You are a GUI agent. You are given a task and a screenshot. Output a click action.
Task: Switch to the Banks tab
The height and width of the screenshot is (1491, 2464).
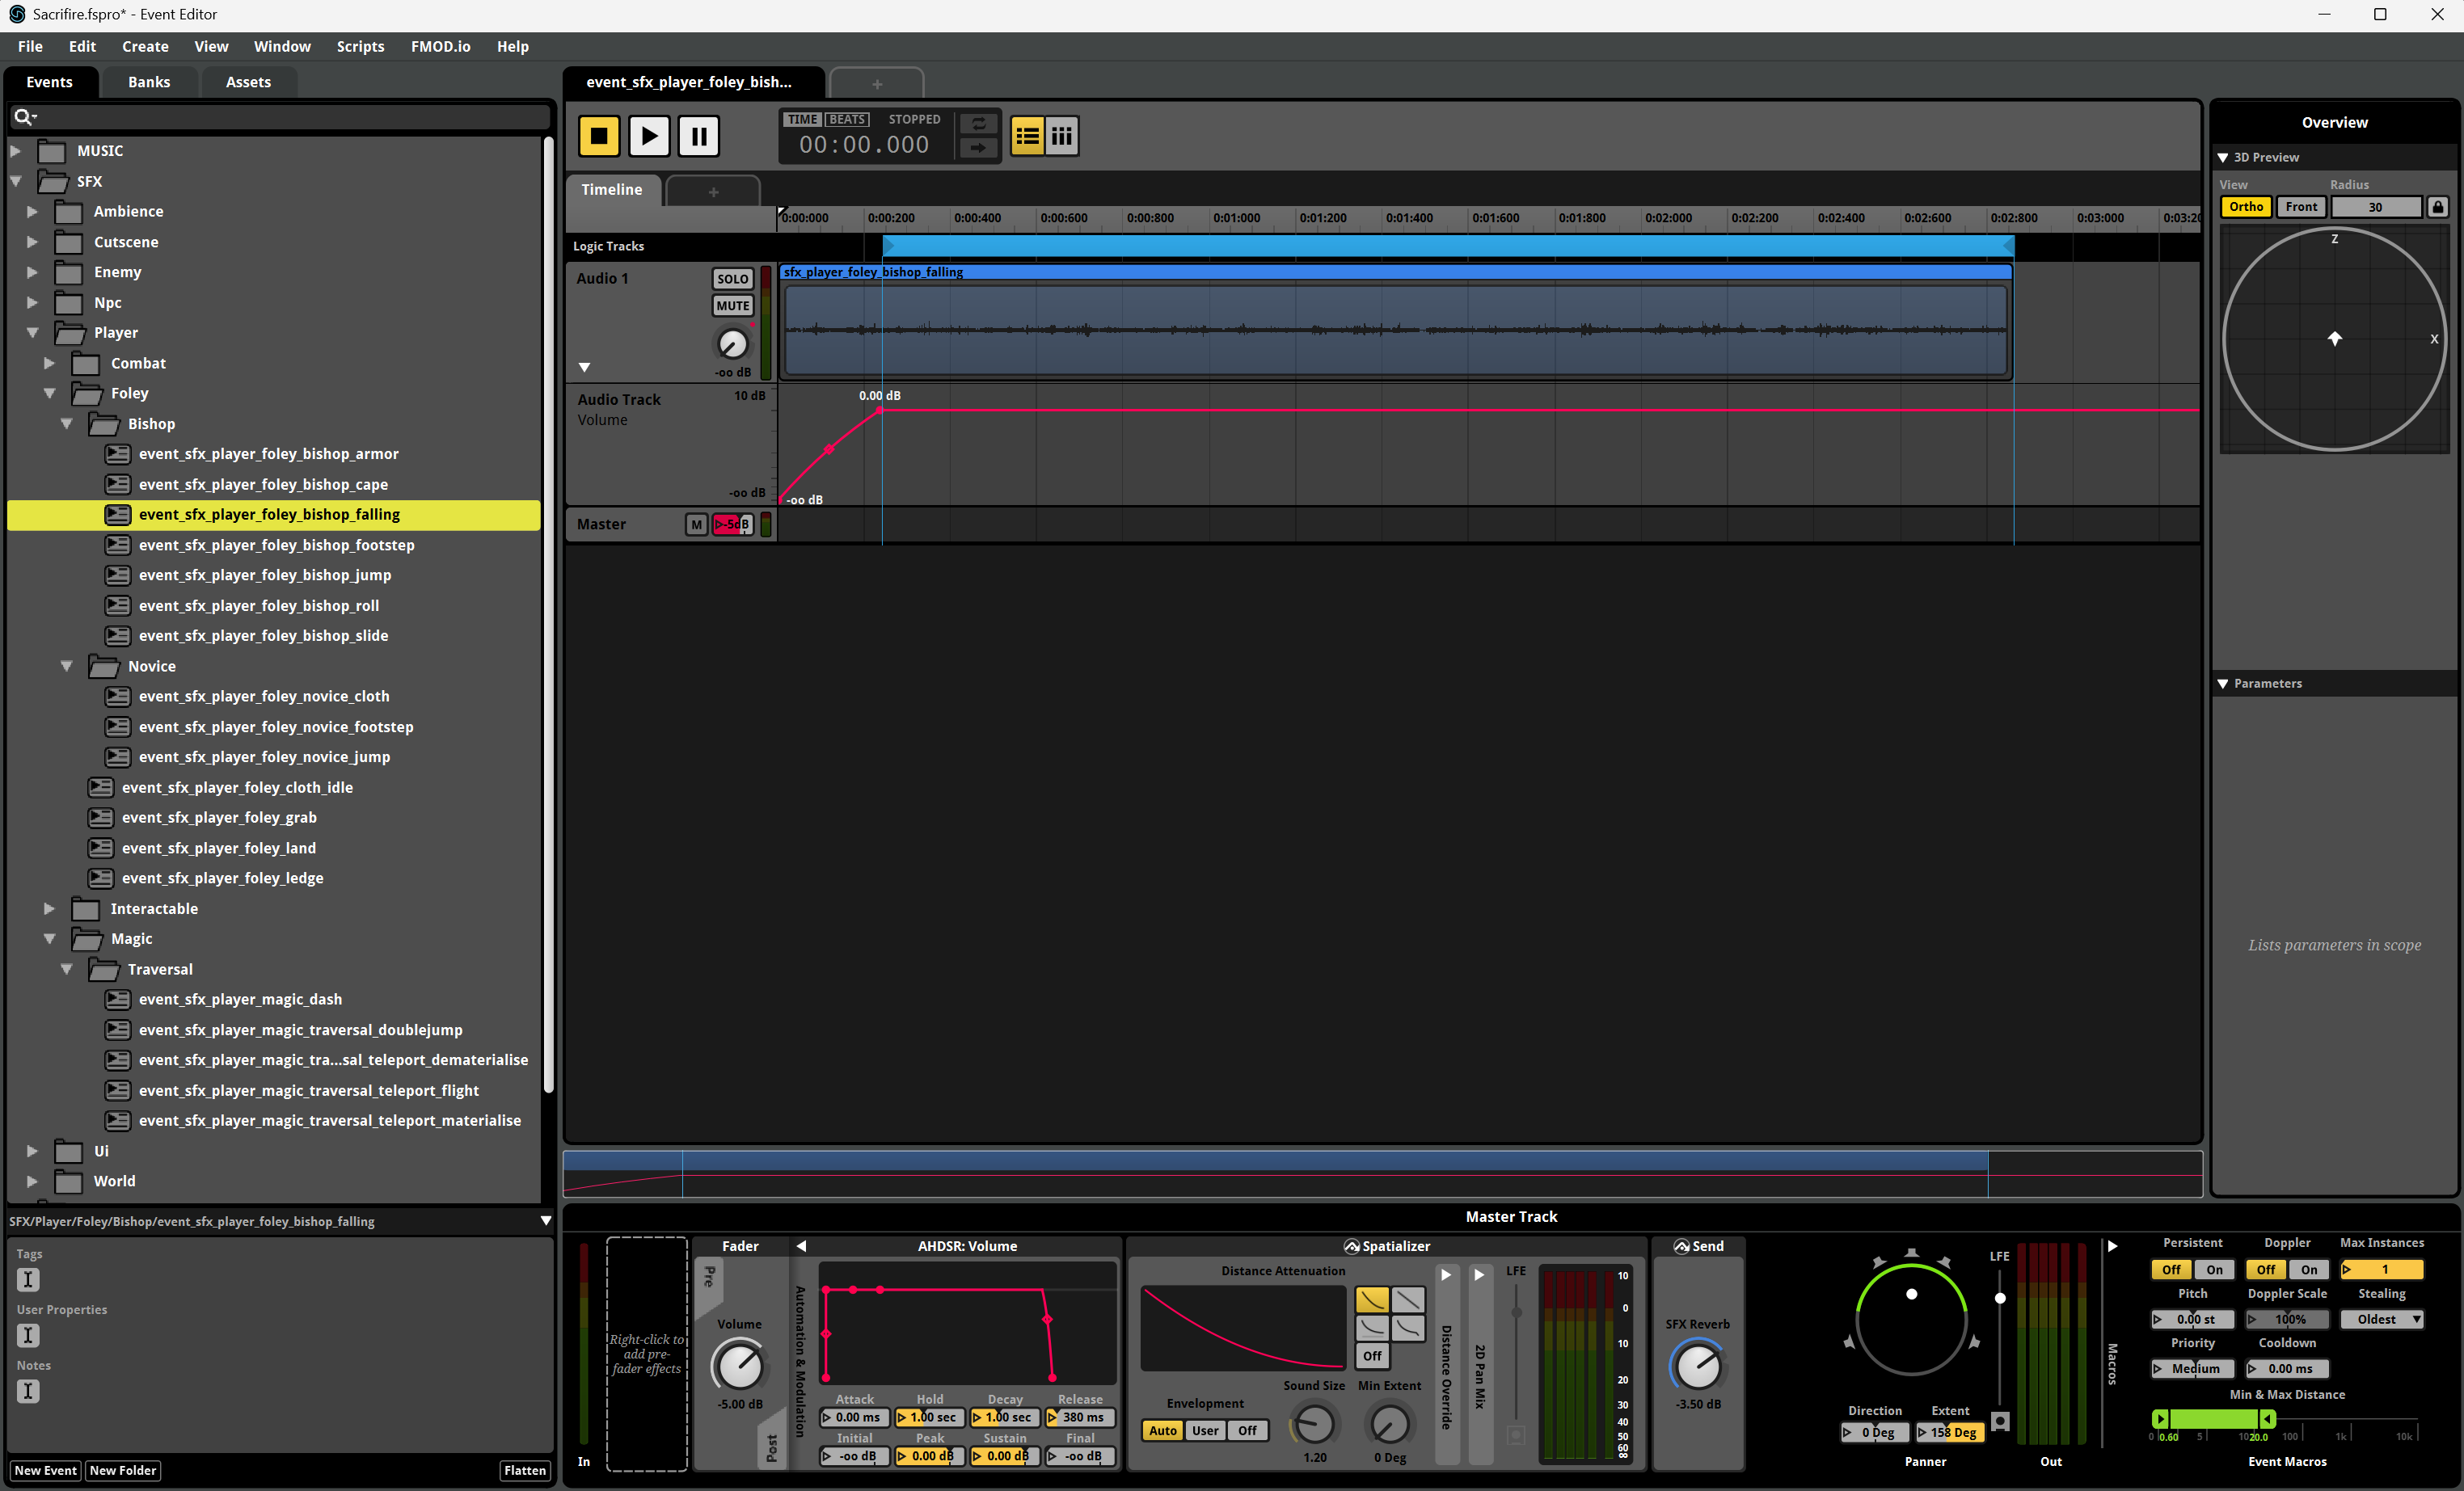[x=149, y=82]
